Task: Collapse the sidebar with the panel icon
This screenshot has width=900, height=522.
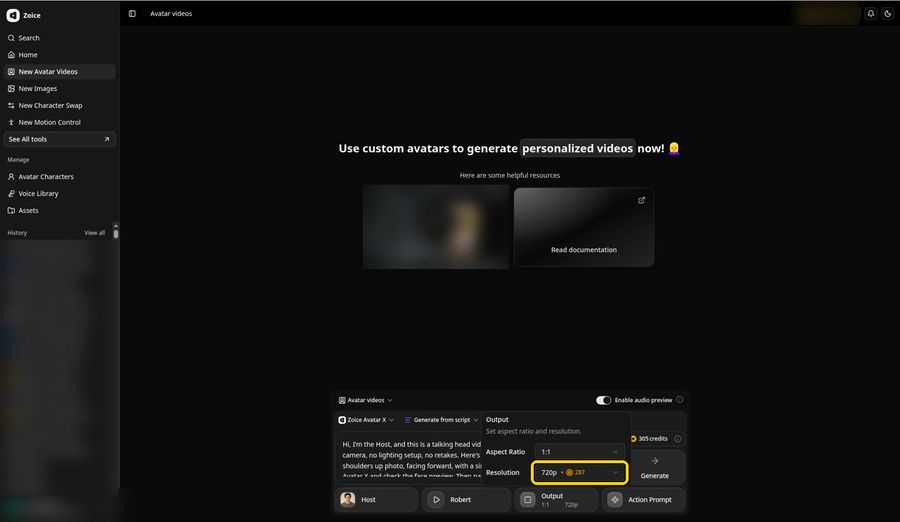Action: click(132, 14)
